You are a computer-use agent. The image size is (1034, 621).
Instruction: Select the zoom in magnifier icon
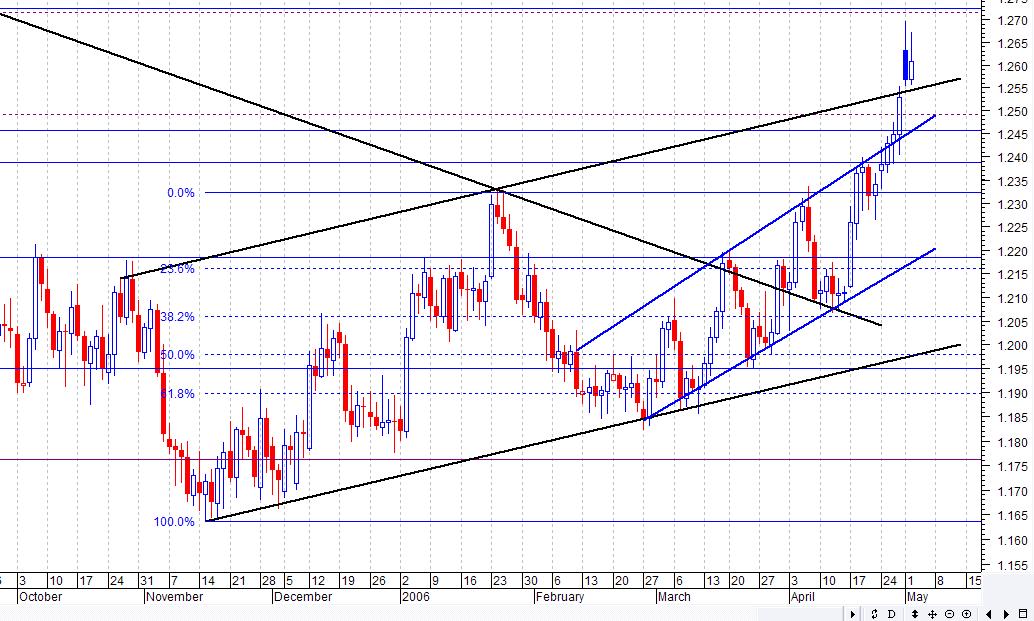966,612
